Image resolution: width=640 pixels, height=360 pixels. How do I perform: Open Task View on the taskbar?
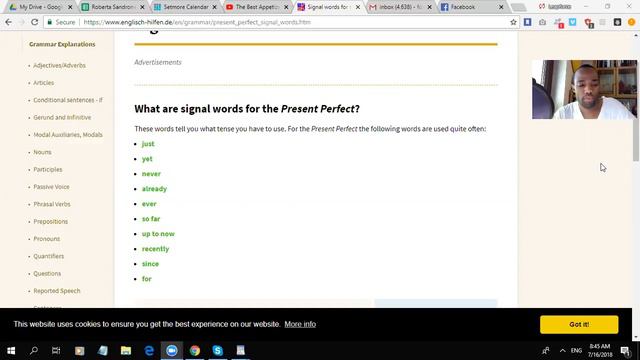click(56, 351)
